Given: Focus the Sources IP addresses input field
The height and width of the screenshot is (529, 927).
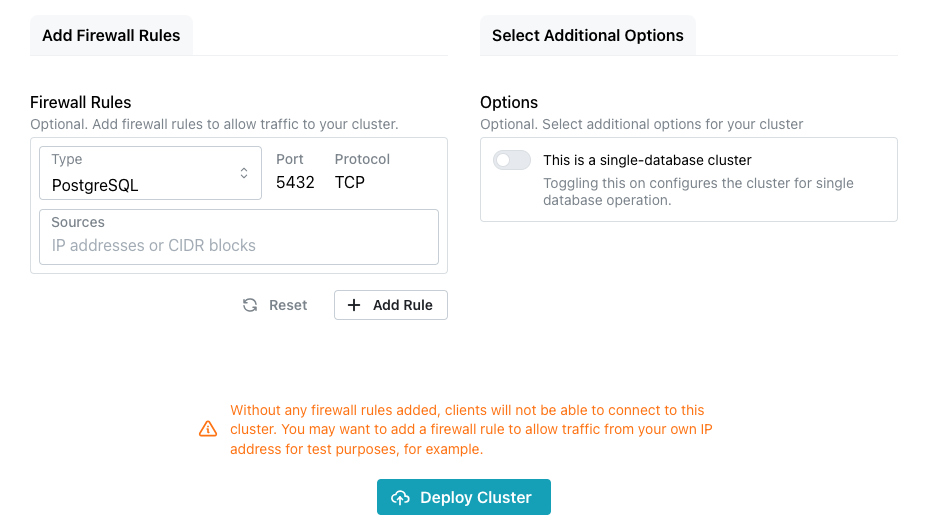Looking at the screenshot, I should coord(239,237).
